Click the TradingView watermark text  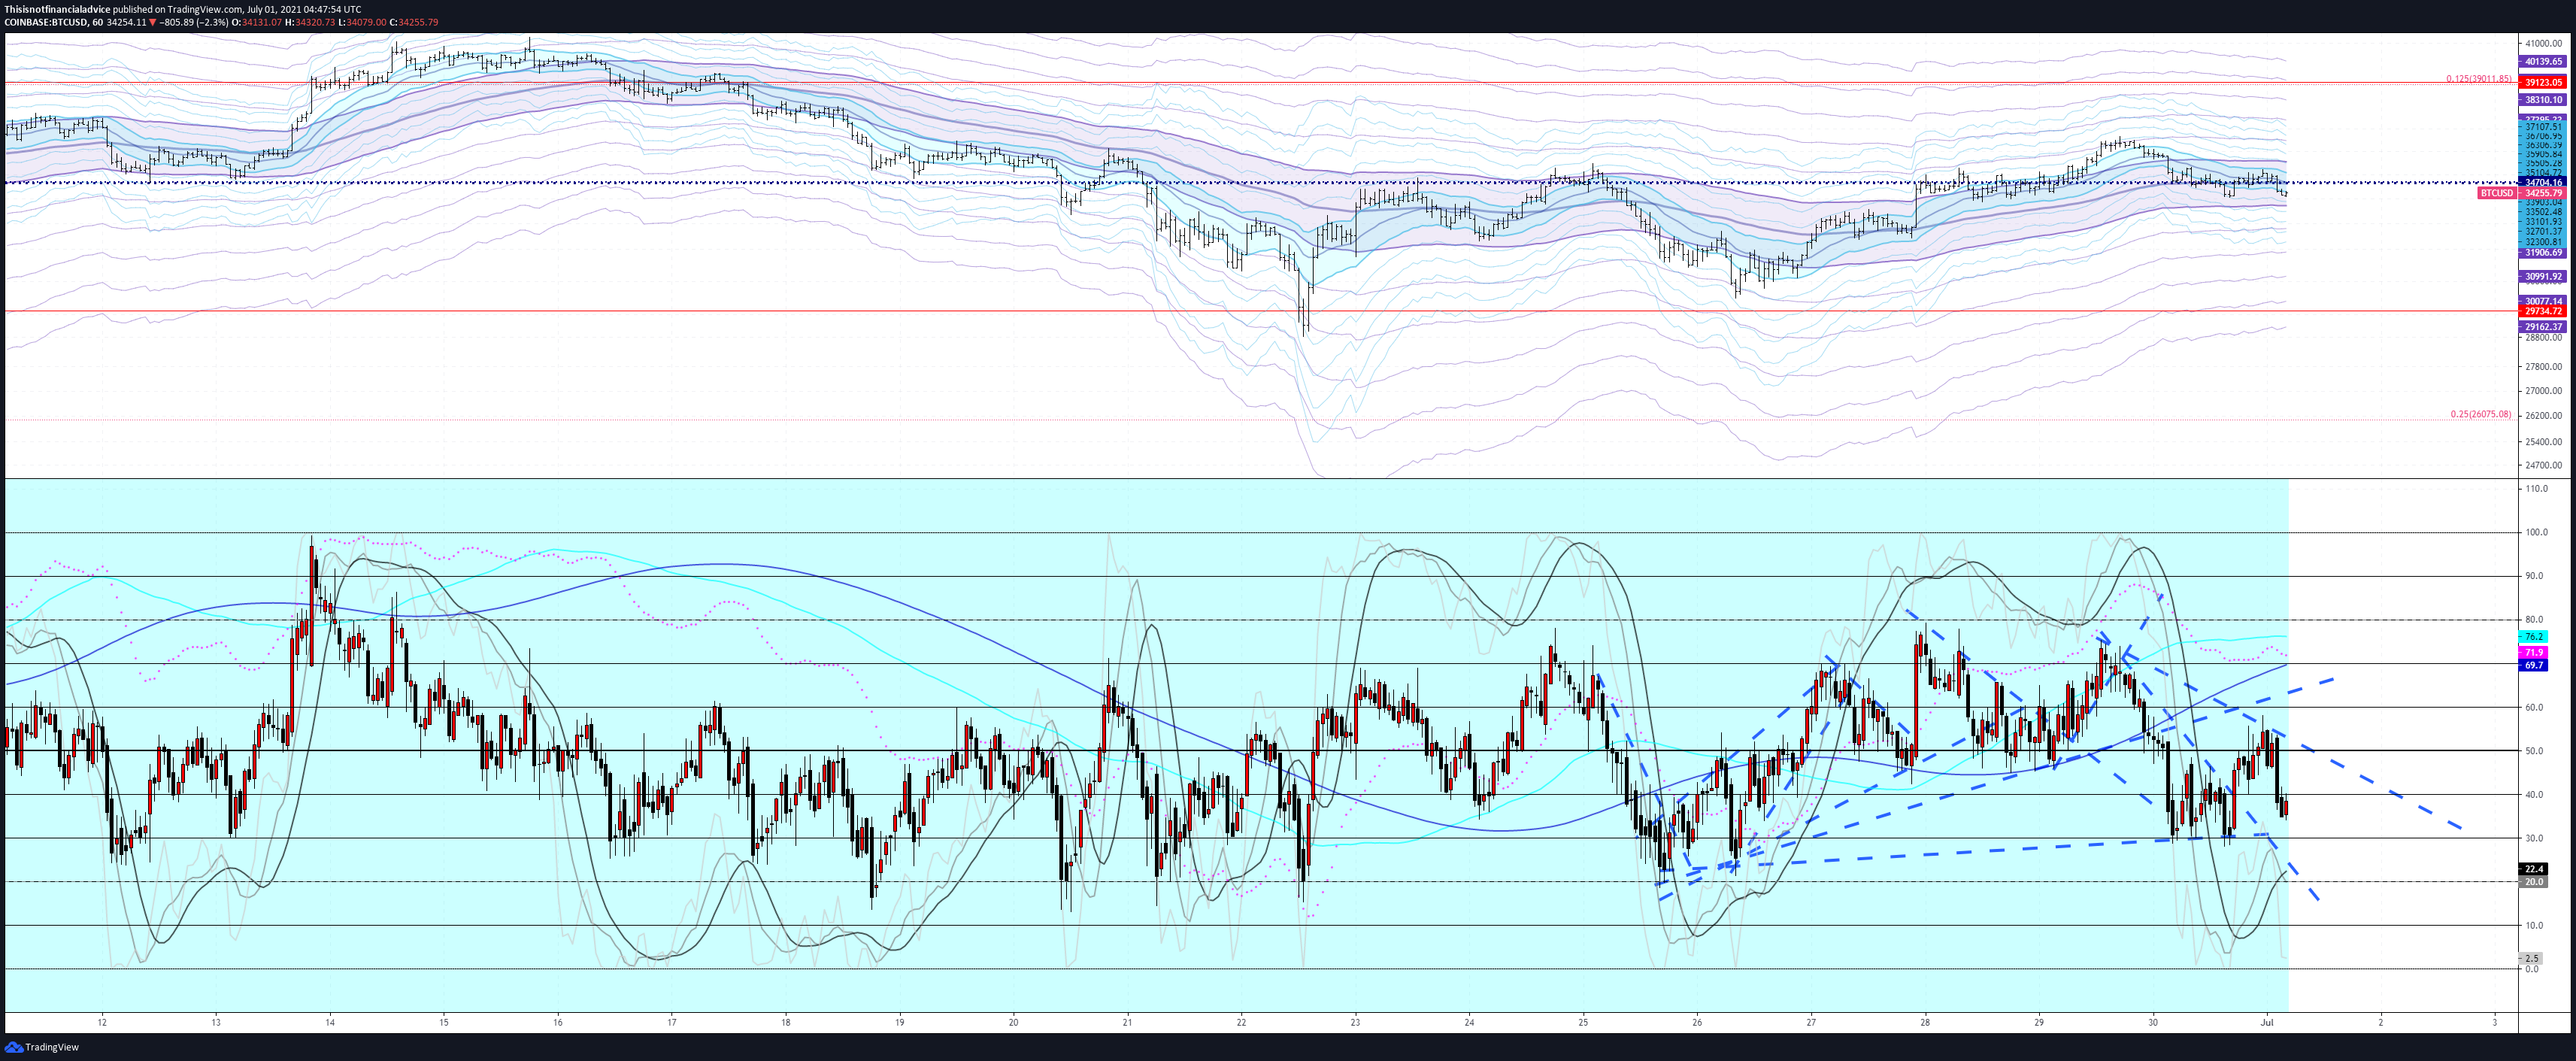click(x=52, y=1047)
